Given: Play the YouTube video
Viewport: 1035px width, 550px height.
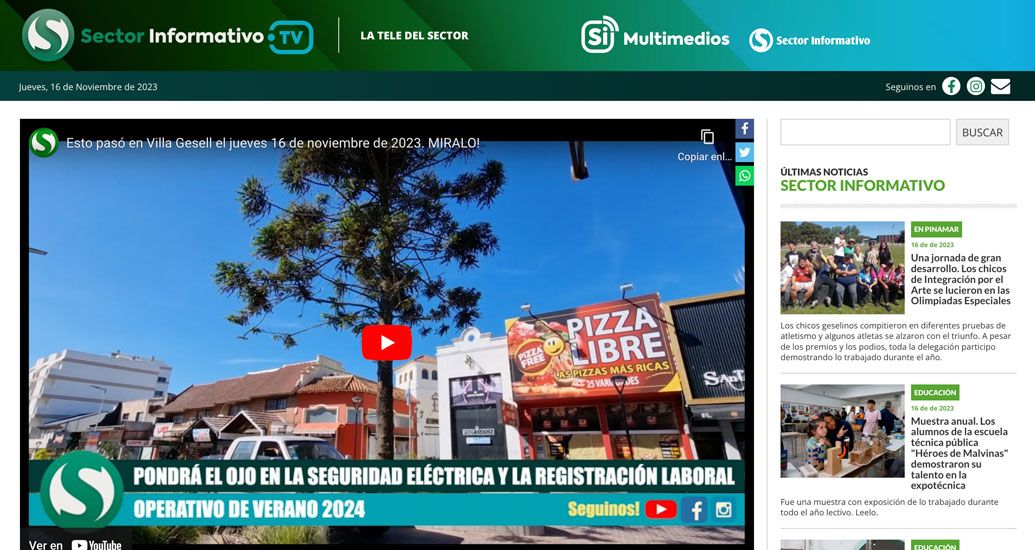Looking at the screenshot, I should pyautogui.click(x=387, y=343).
